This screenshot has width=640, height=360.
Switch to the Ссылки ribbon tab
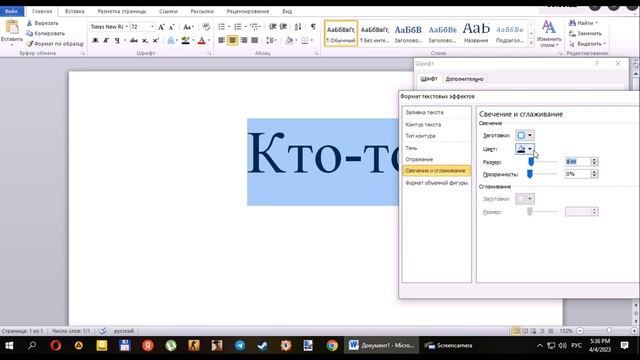168,11
